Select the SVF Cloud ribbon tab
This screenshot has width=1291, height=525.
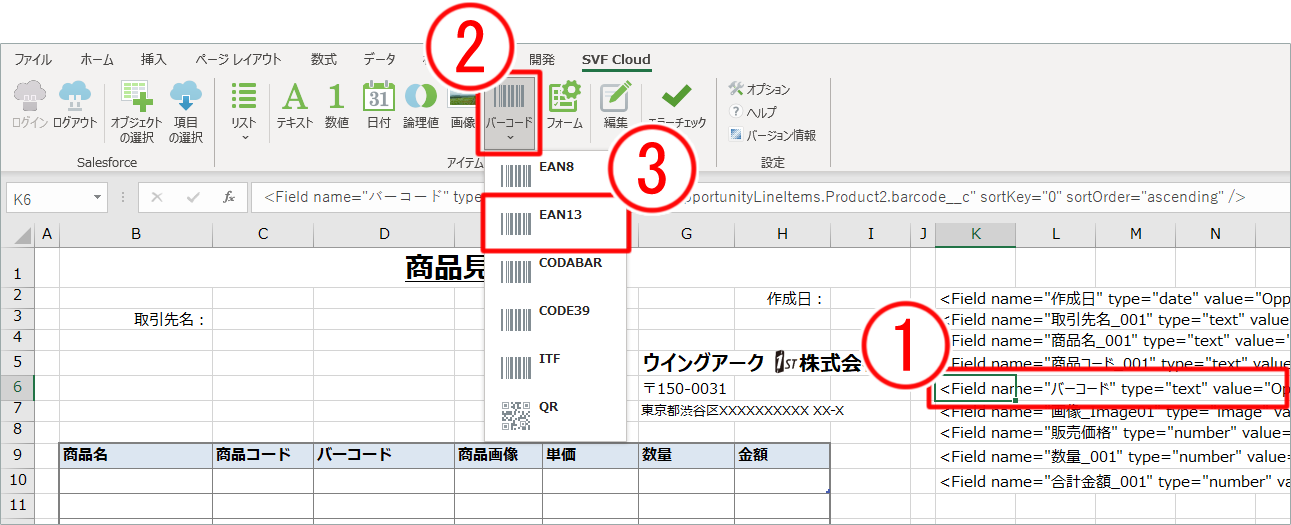pos(617,59)
